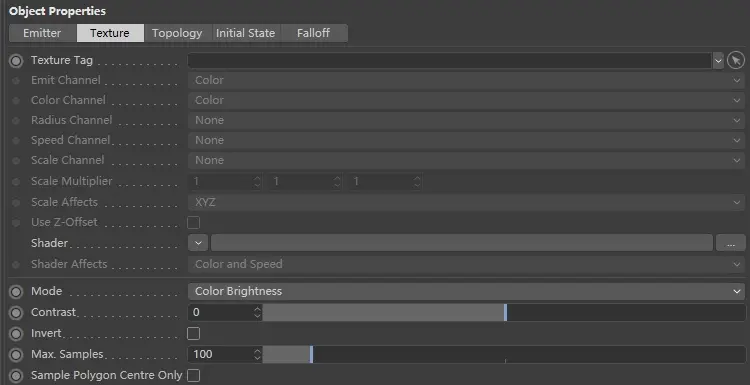Click the Contrast slider bar
The height and width of the screenshot is (385, 750).
point(504,313)
